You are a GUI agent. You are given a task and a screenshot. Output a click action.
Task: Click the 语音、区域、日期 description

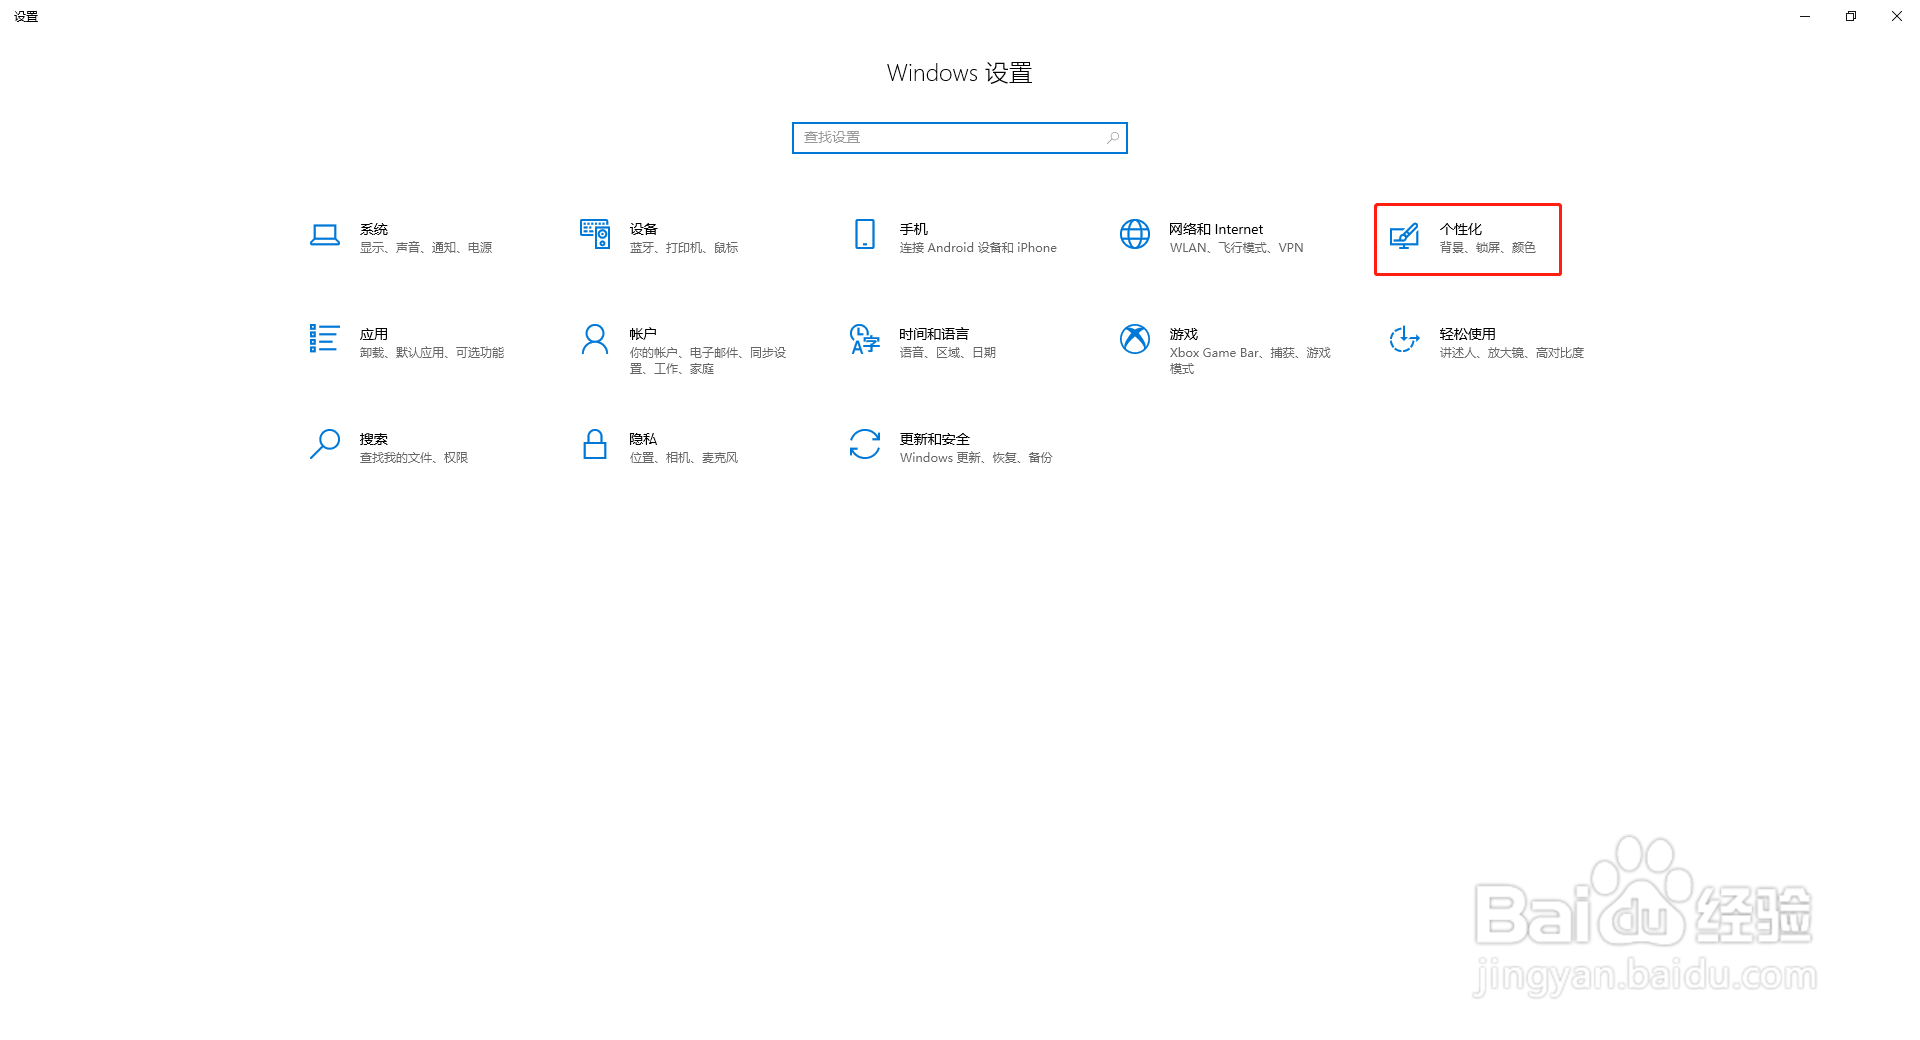click(948, 353)
